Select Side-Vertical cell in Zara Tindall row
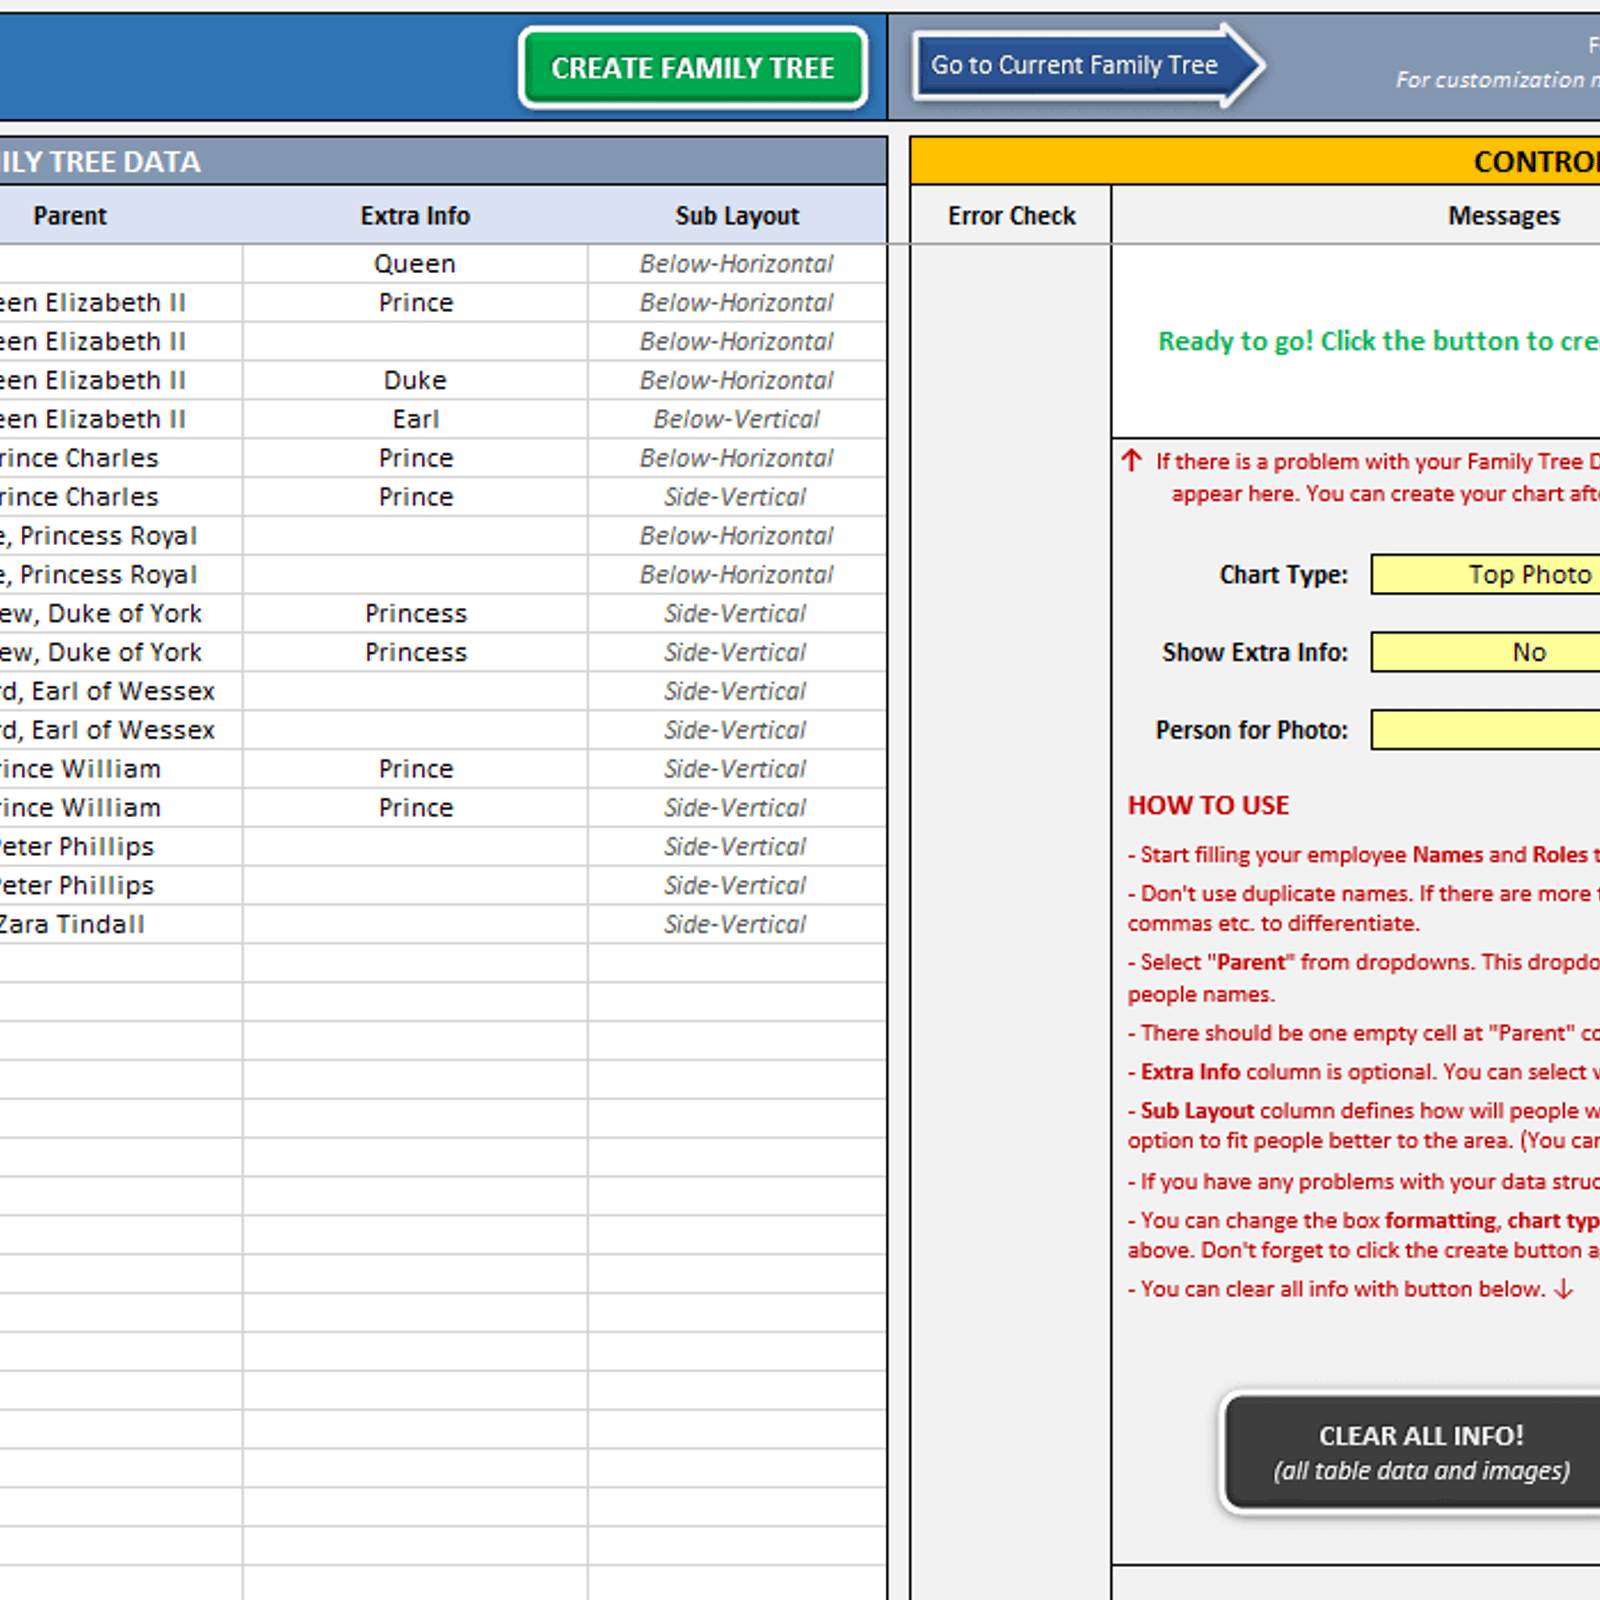Viewport: 1600px width, 1600px height. pos(737,924)
